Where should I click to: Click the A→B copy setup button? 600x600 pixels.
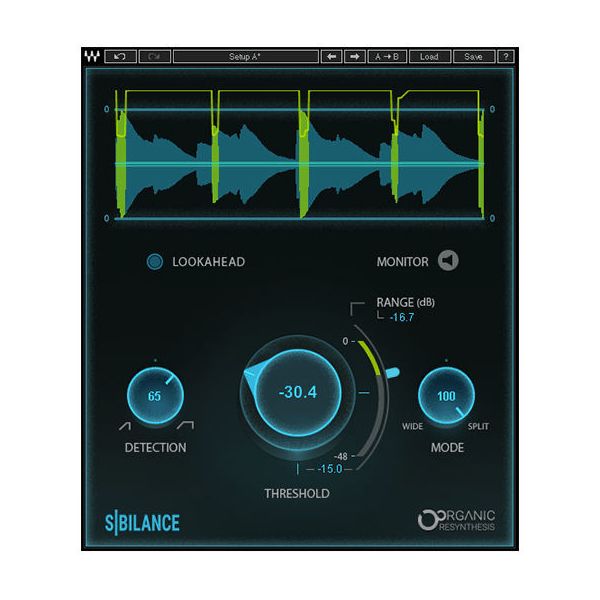point(387,57)
